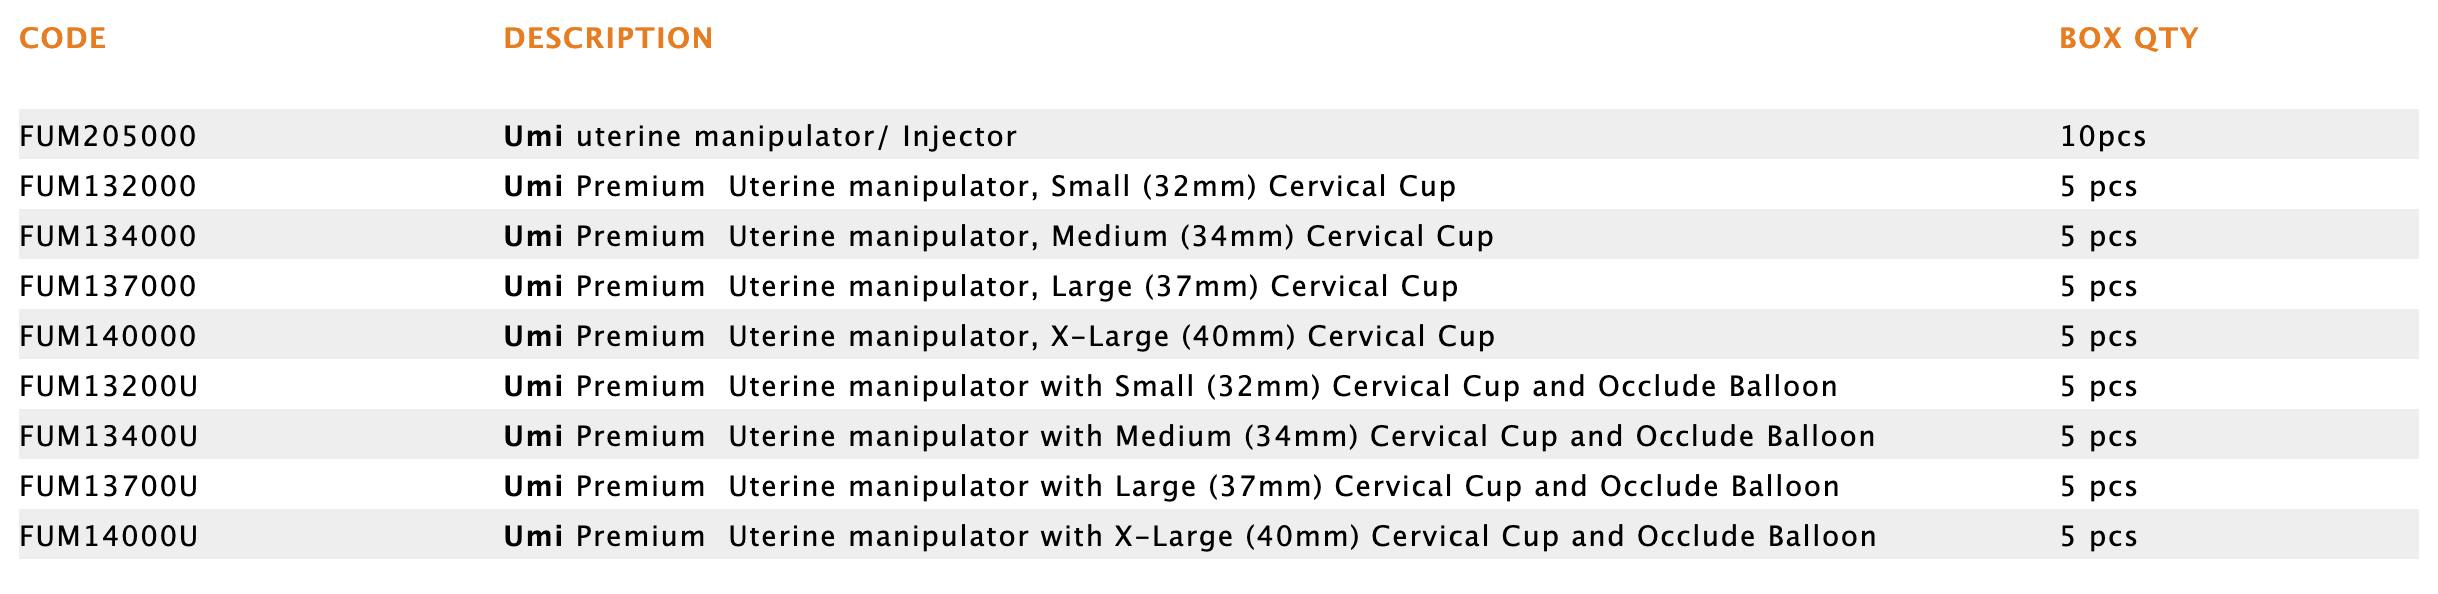This screenshot has height=594, width=2438.
Task: Click product code FUM140000
Action: [x=108, y=336]
